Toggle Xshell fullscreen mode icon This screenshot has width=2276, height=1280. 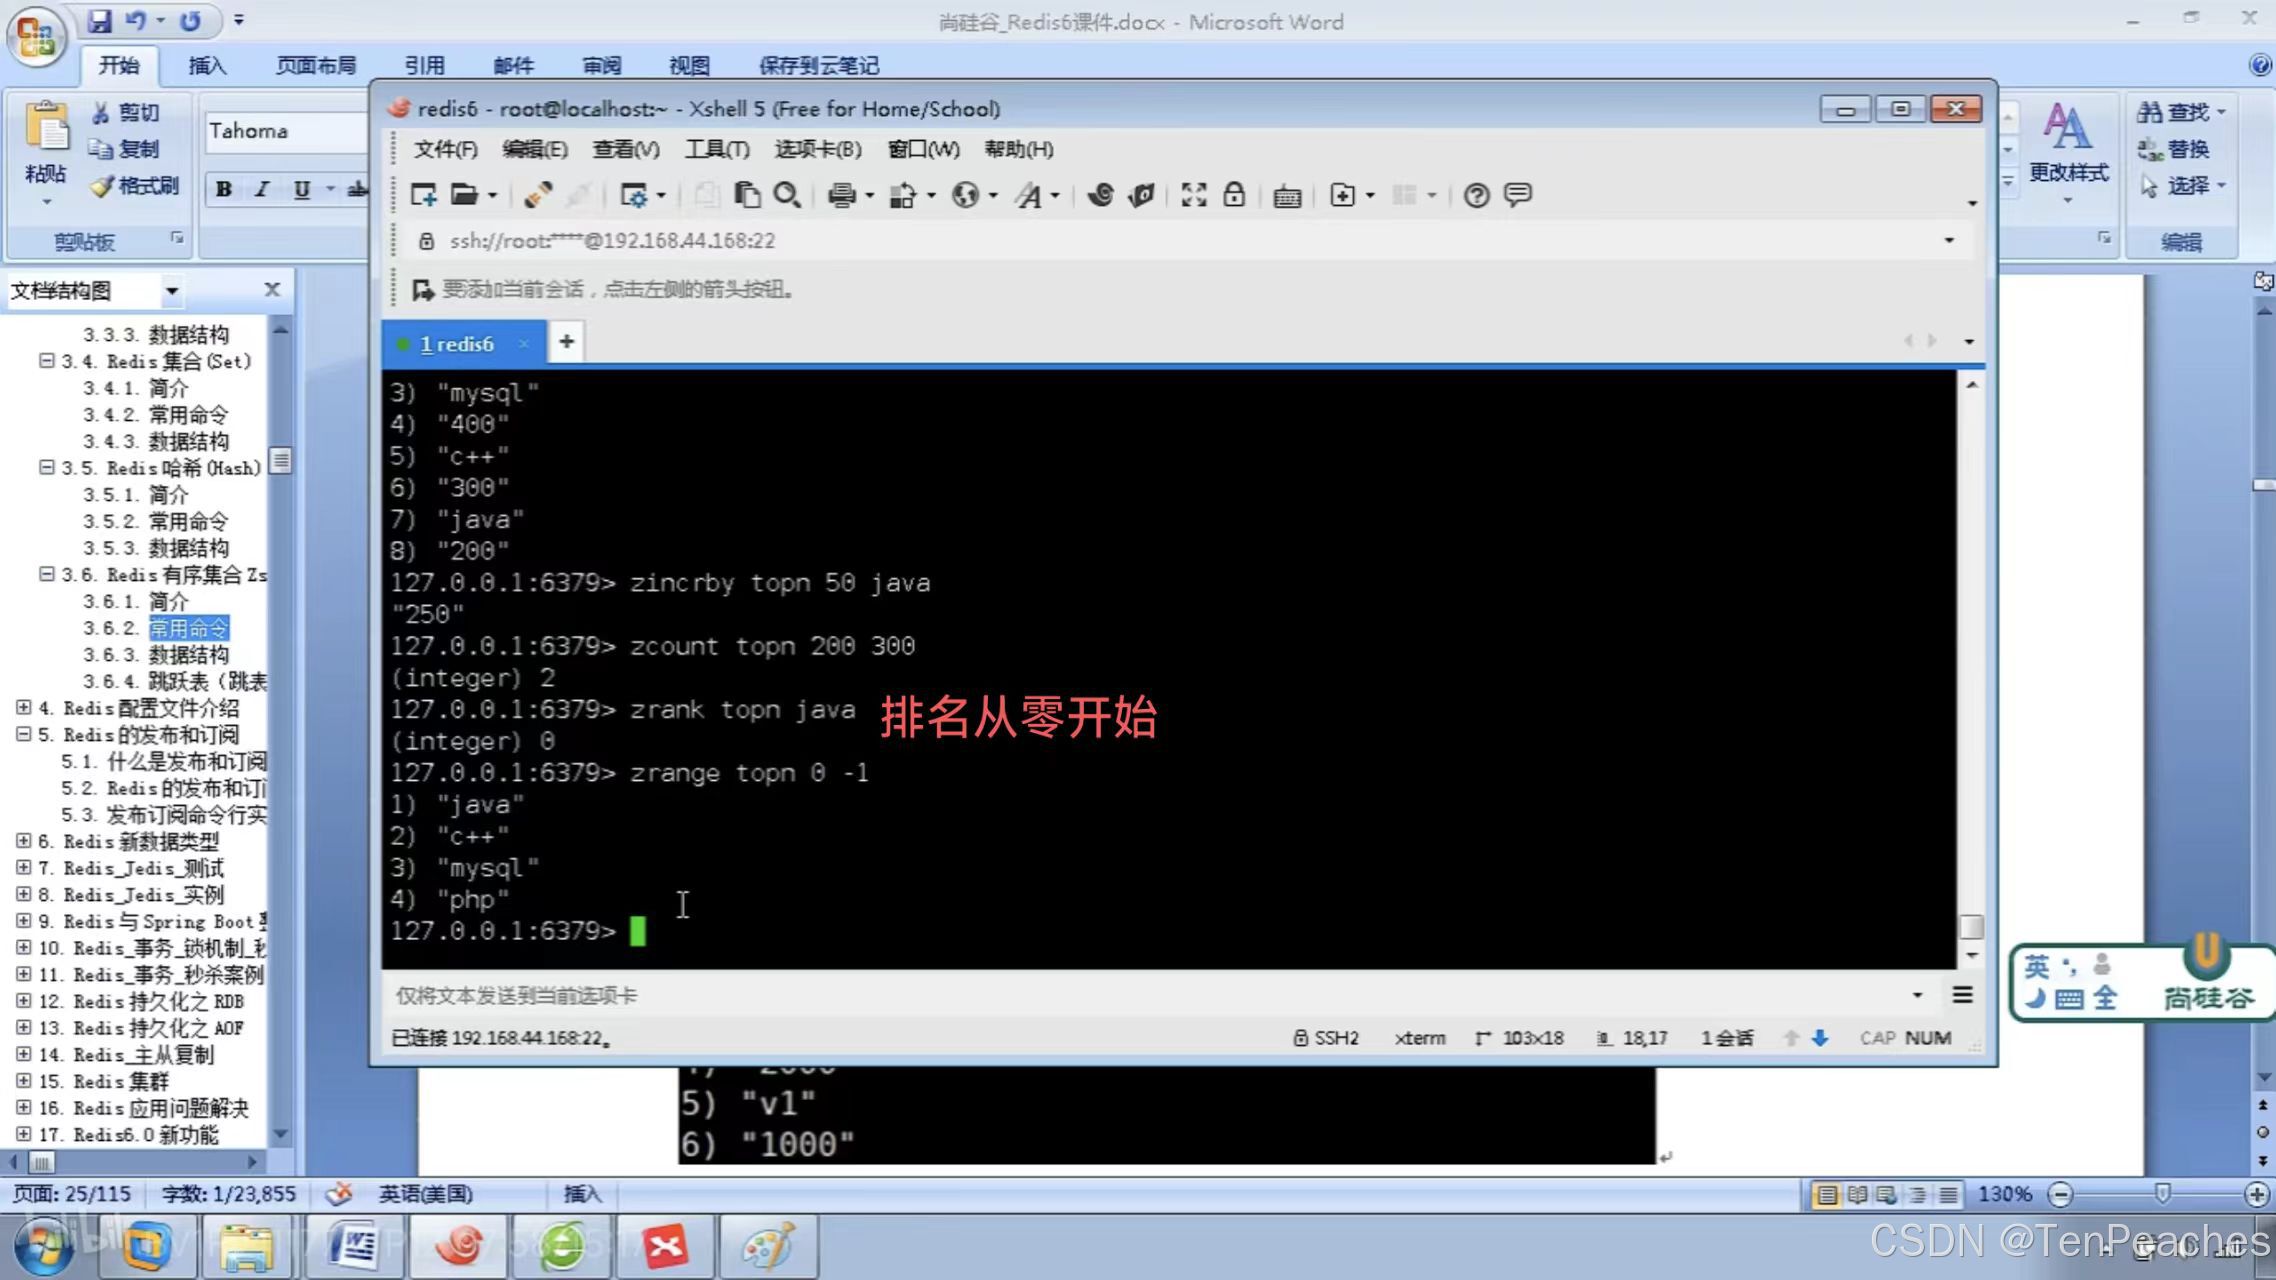[x=1193, y=195]
